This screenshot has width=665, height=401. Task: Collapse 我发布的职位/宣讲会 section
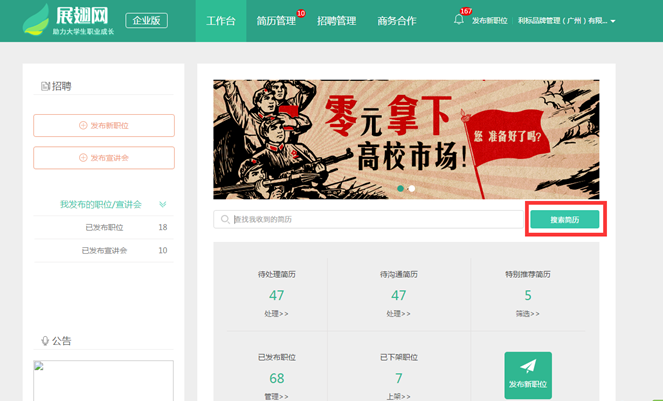162,204
